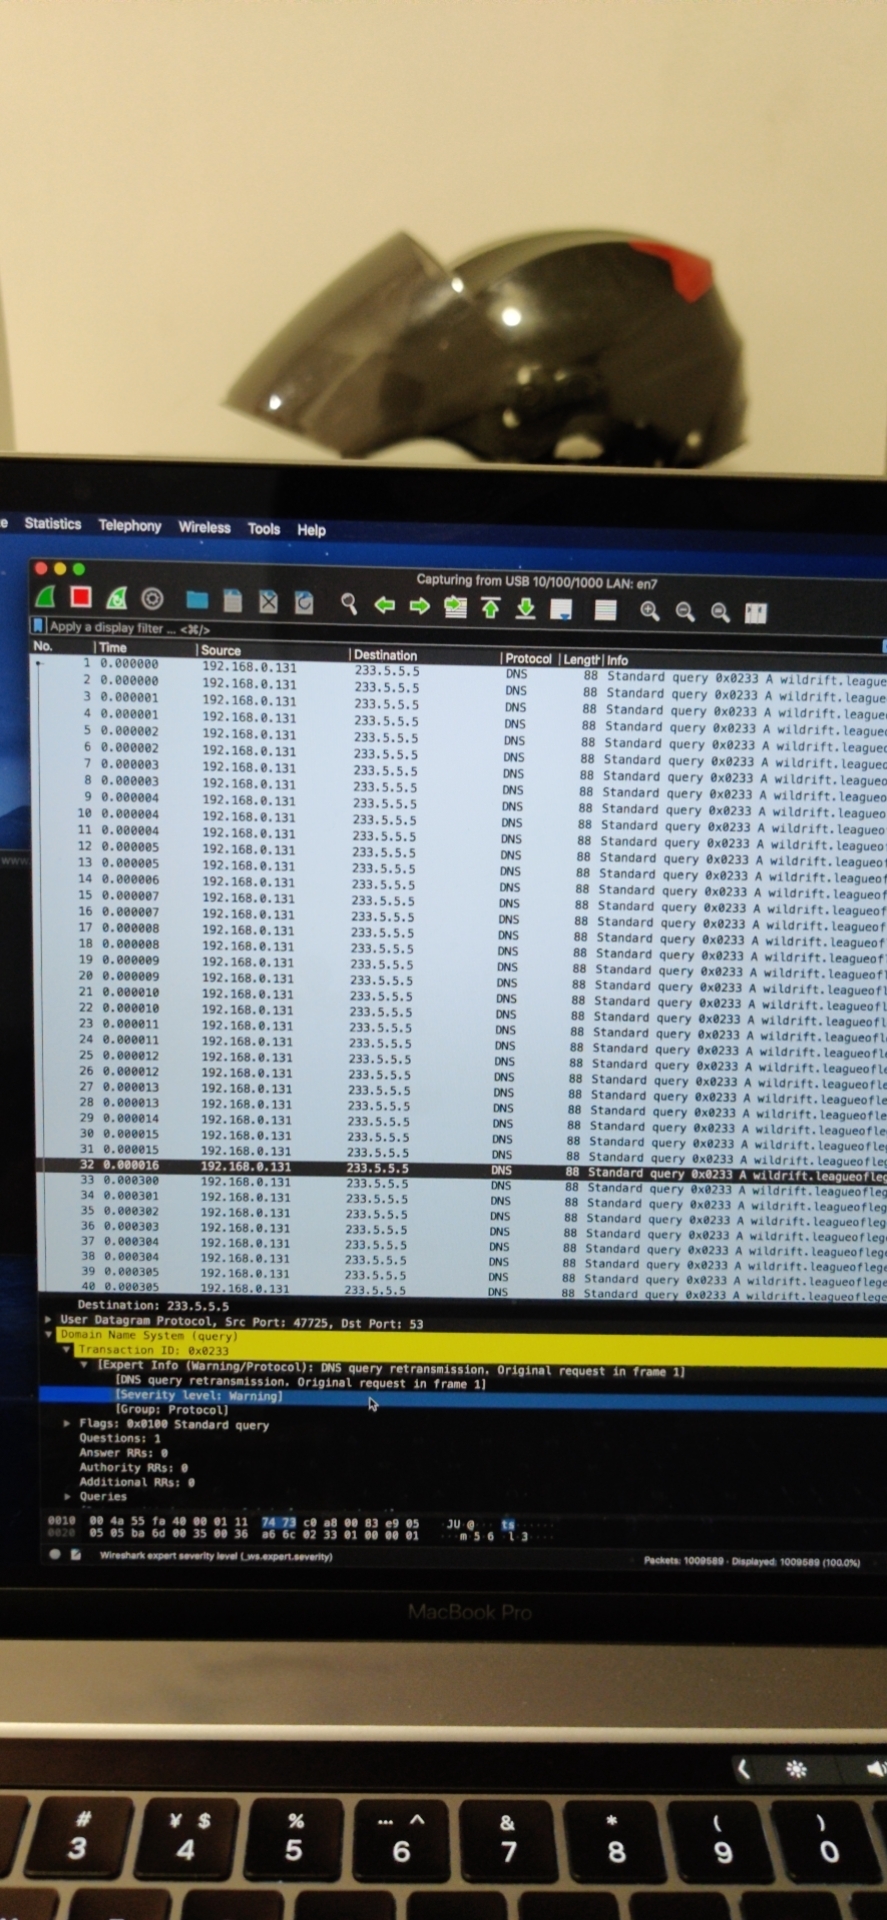Click the 'Packets: 1009589' status bar text
Screen dimensions: 887x1920
point(685,1561)
